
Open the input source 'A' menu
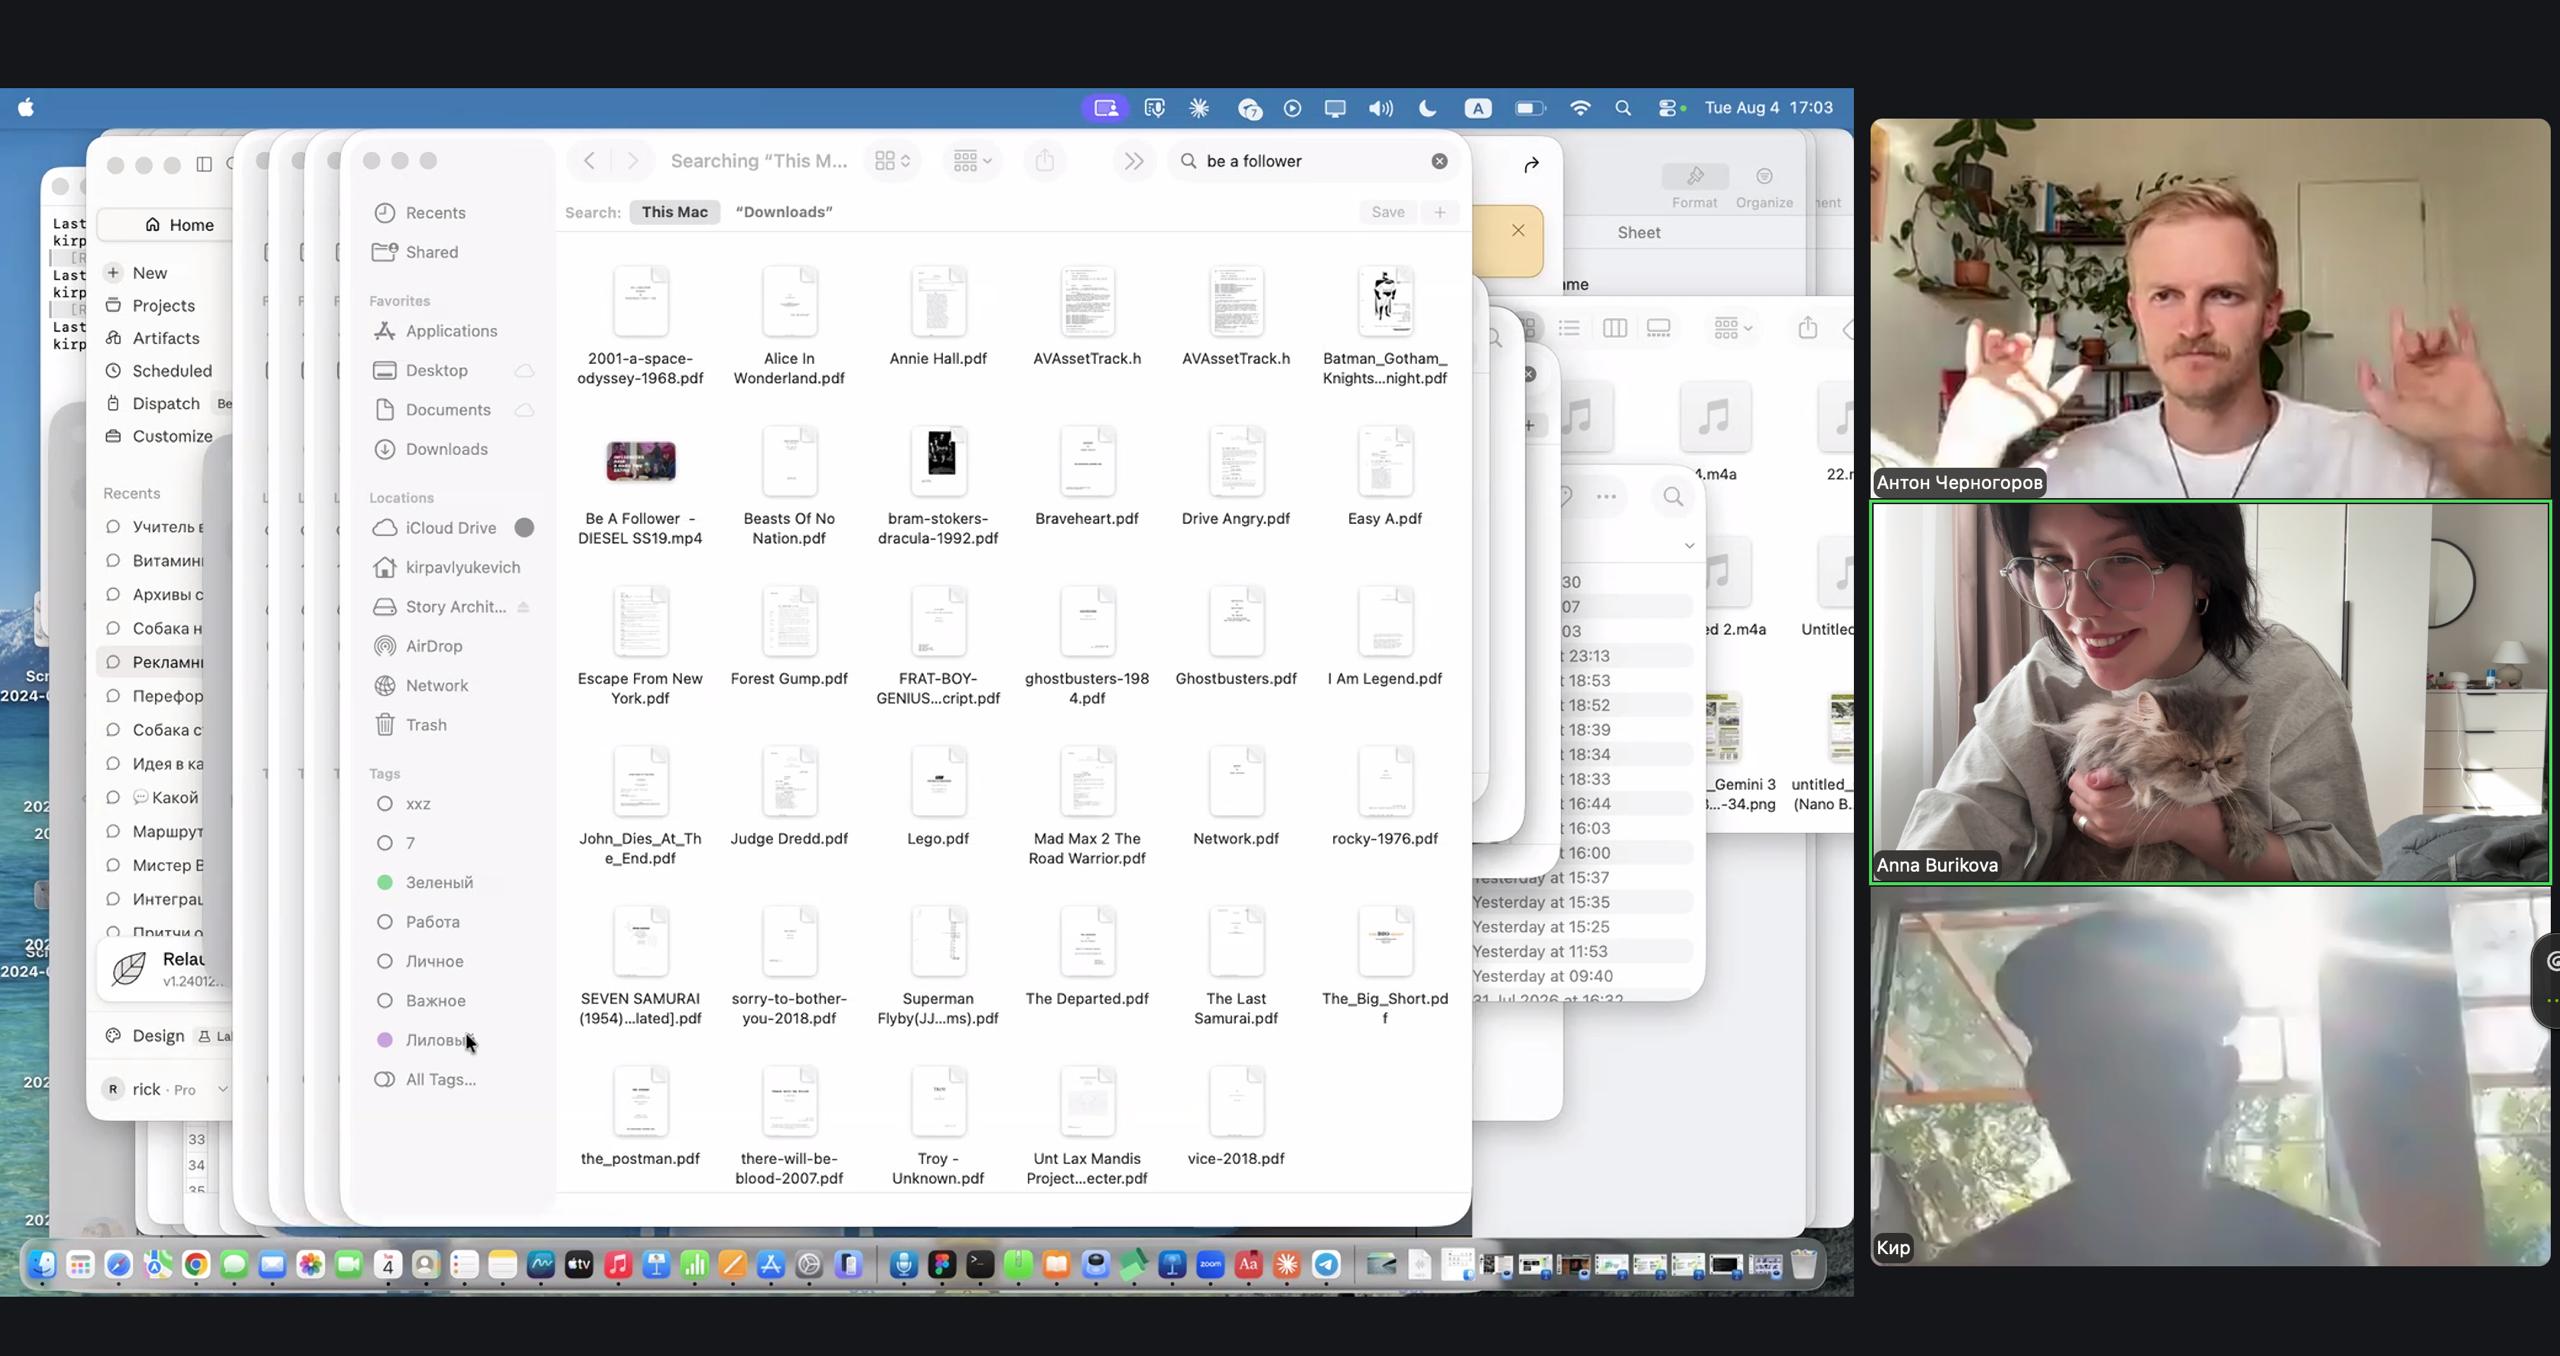tap(1478, 108)
